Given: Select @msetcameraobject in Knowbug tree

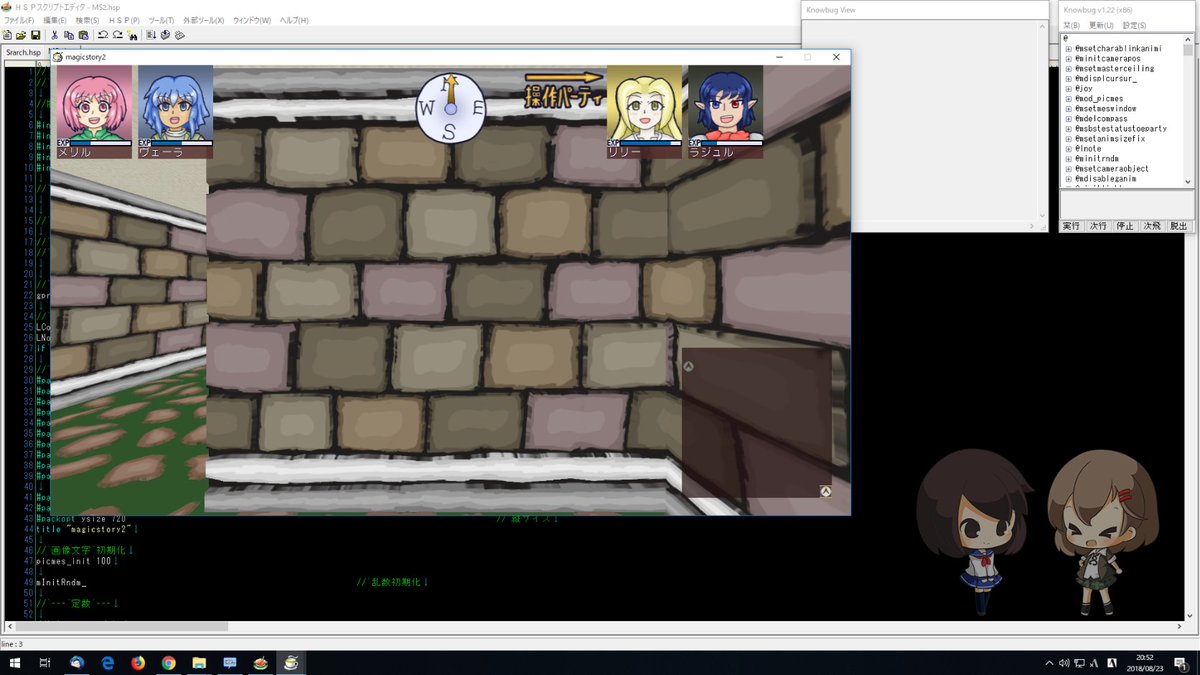Looking at the screenshot, I should coord(1112,169).
